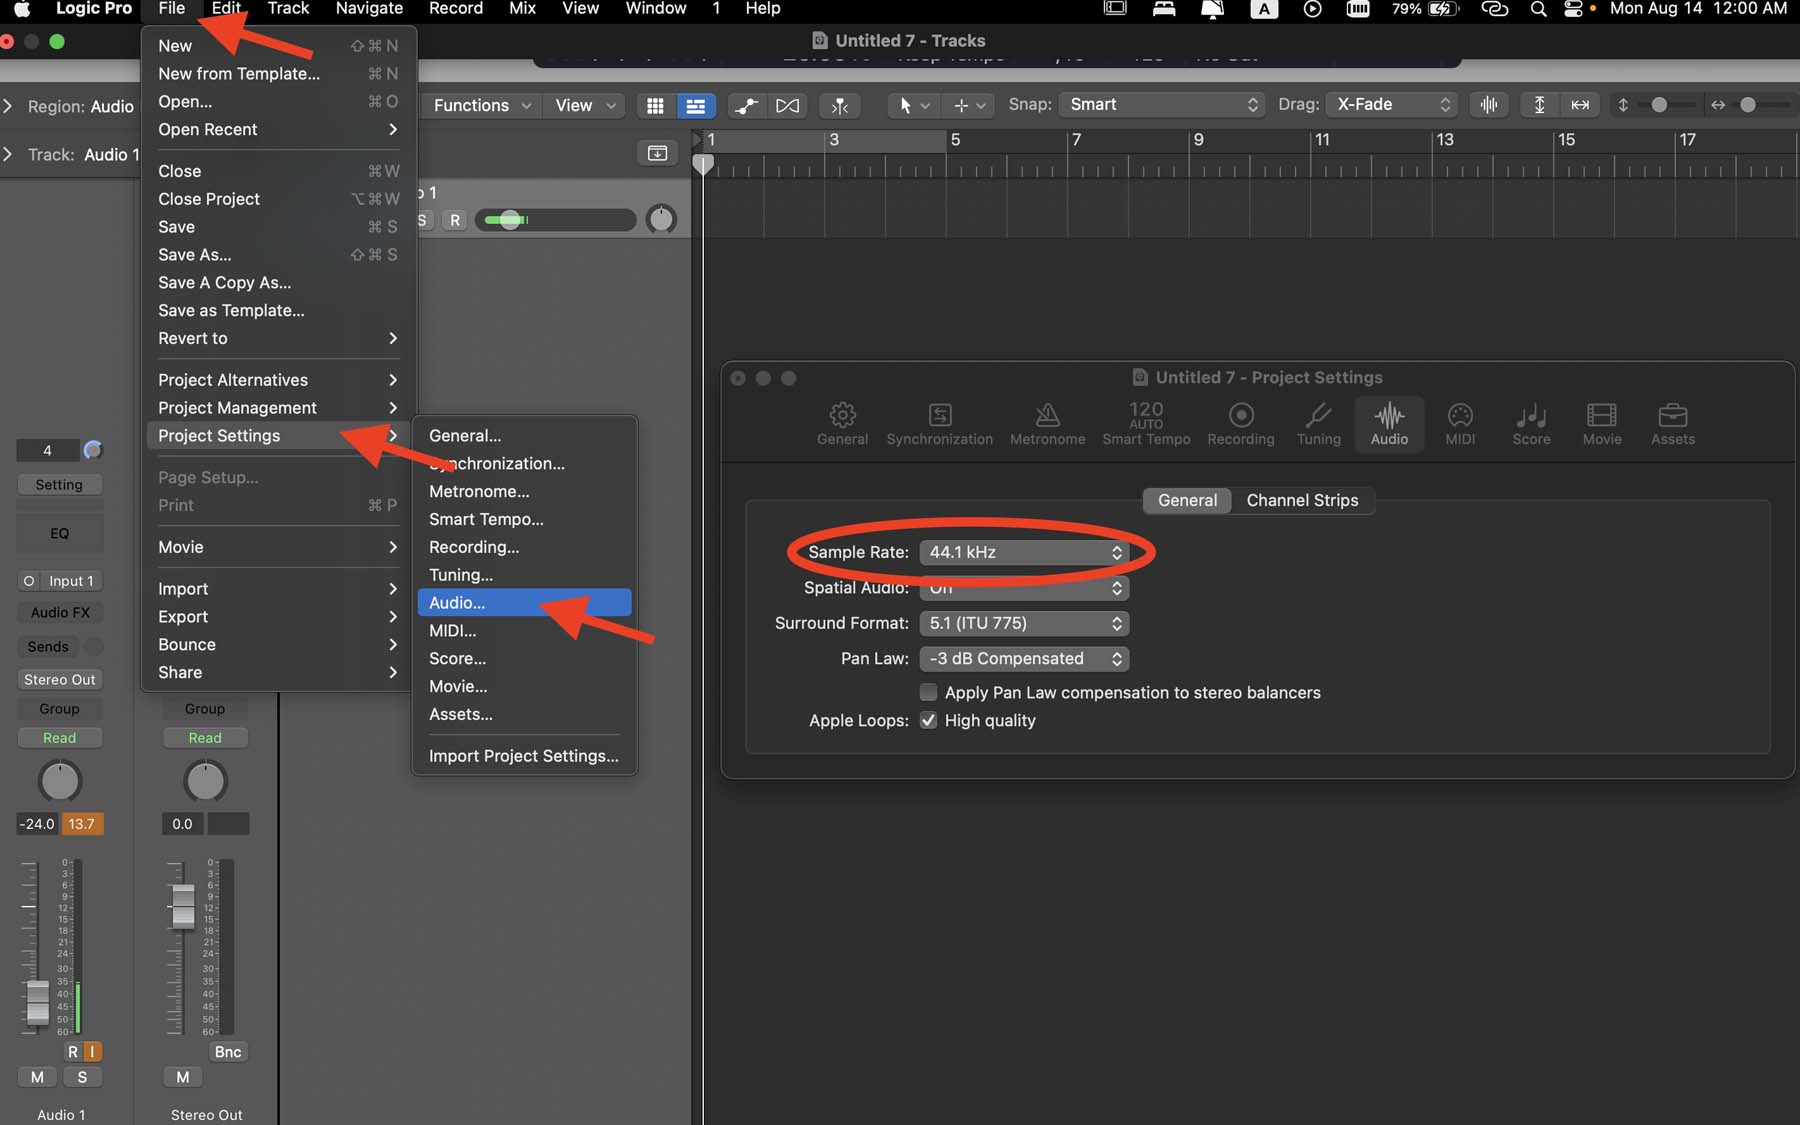1800x1125 pixels.
Task: Open Assets settings icon
Action: 1673,424
